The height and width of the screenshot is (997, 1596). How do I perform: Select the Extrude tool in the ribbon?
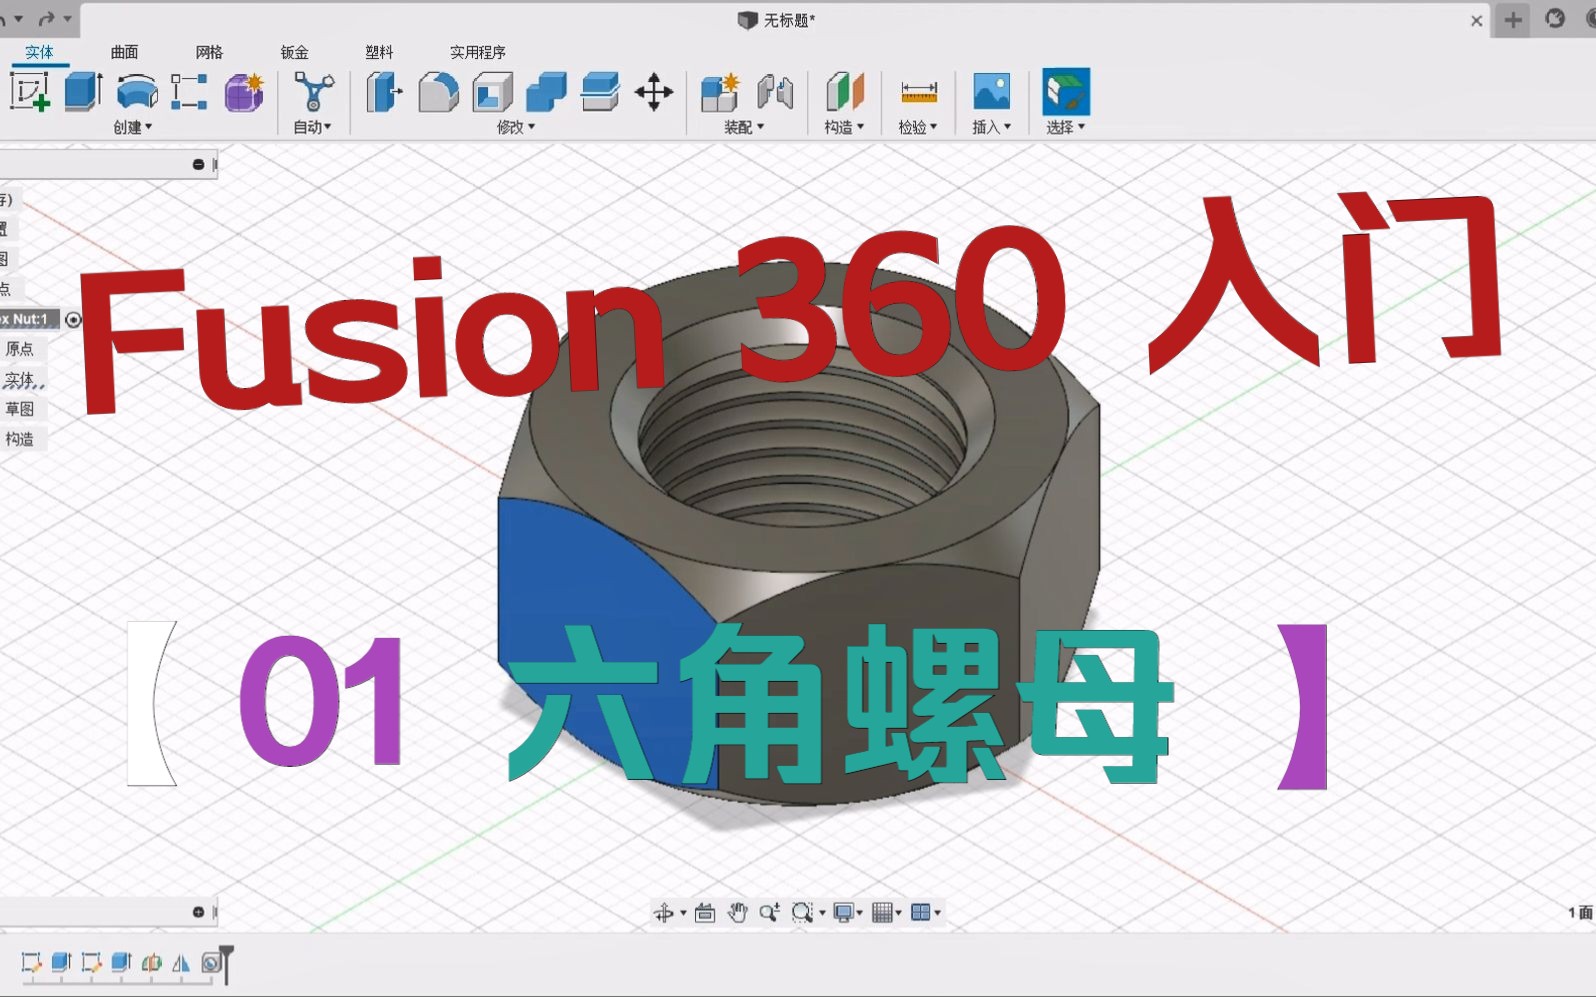tap(83, 92)
